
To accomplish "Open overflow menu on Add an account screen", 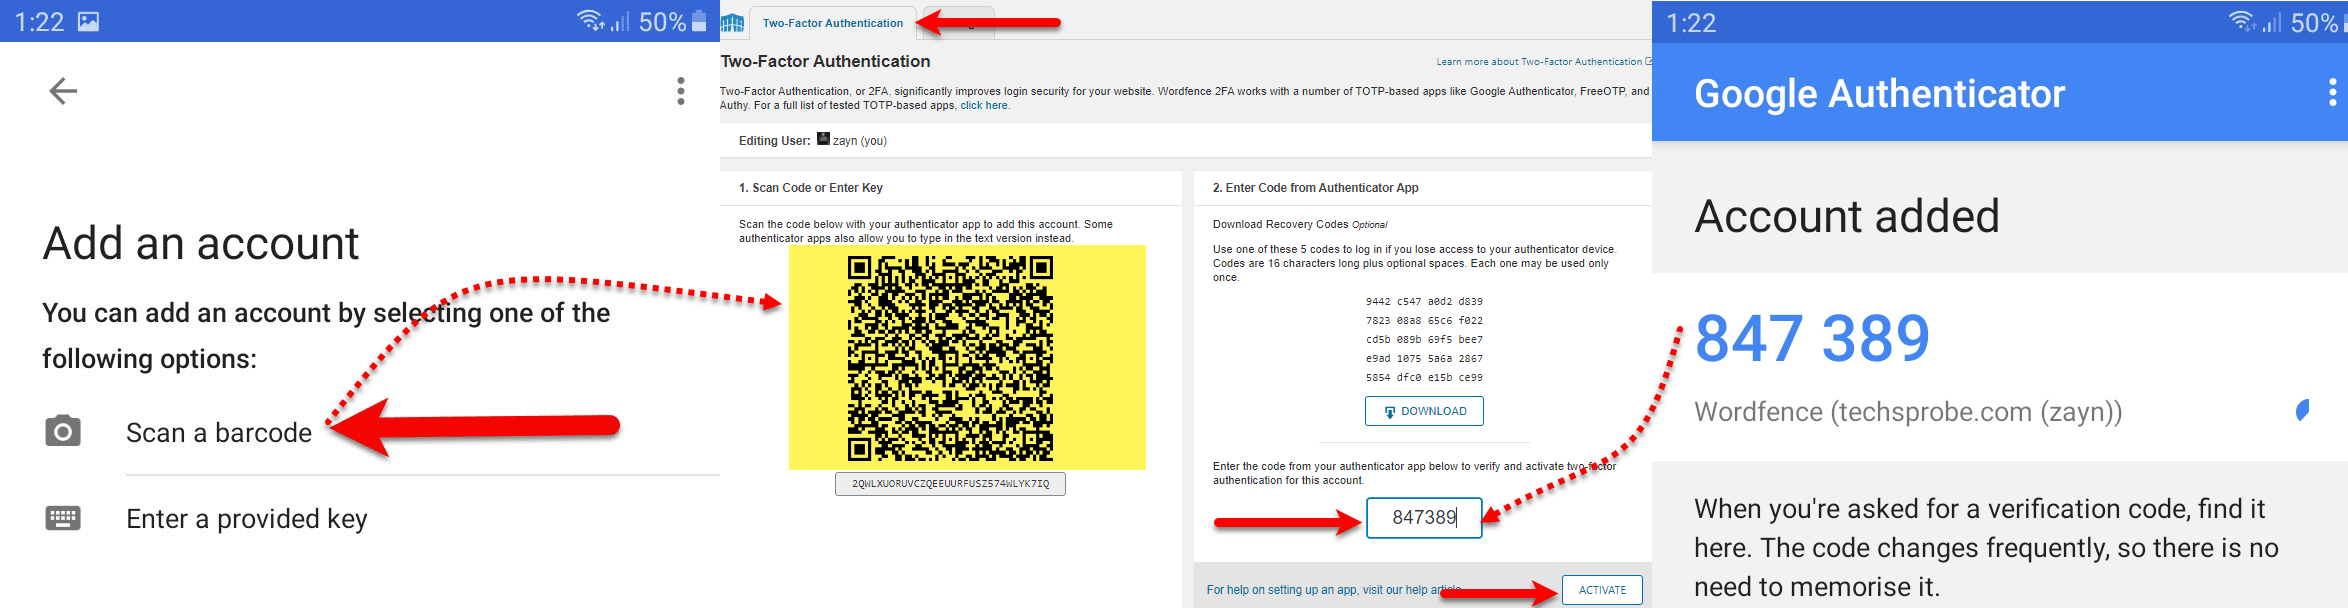I will tap(681, 91).
